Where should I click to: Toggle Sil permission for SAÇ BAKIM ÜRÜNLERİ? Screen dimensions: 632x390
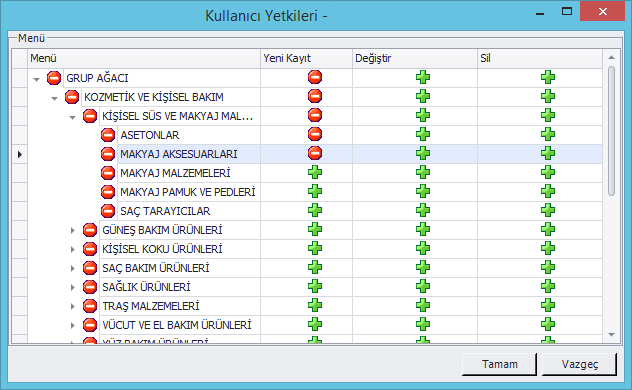(x=548, y=268)
